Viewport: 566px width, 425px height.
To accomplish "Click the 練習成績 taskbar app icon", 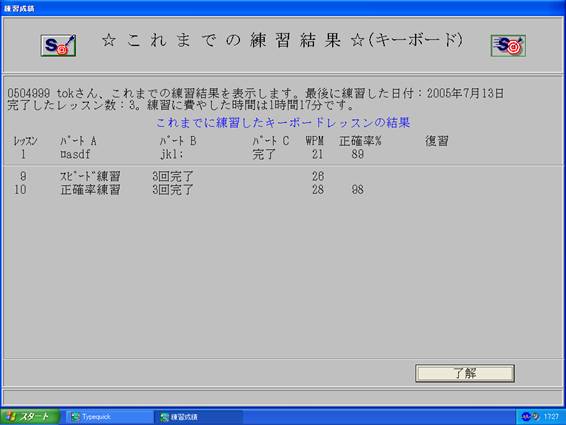I will coord(165,417).
